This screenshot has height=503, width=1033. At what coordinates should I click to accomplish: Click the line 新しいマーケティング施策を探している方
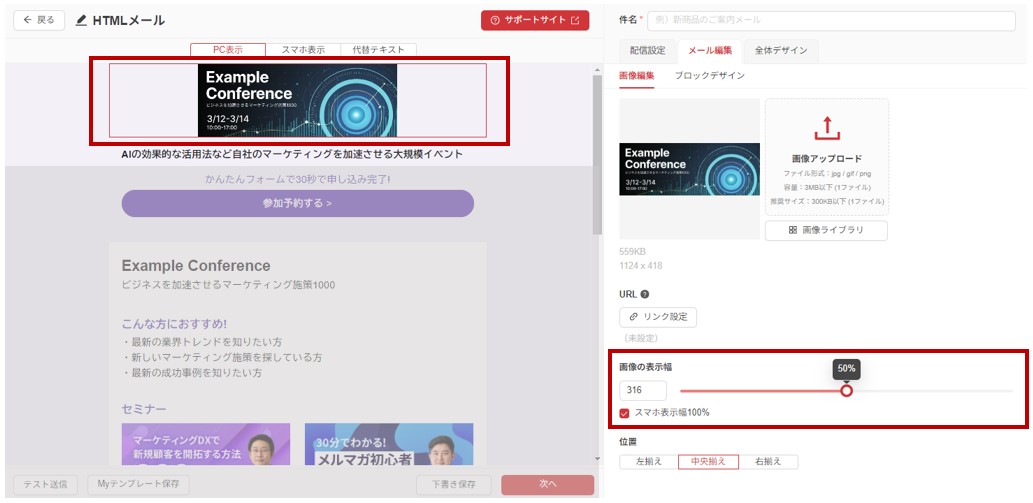[x=222, y=357]
